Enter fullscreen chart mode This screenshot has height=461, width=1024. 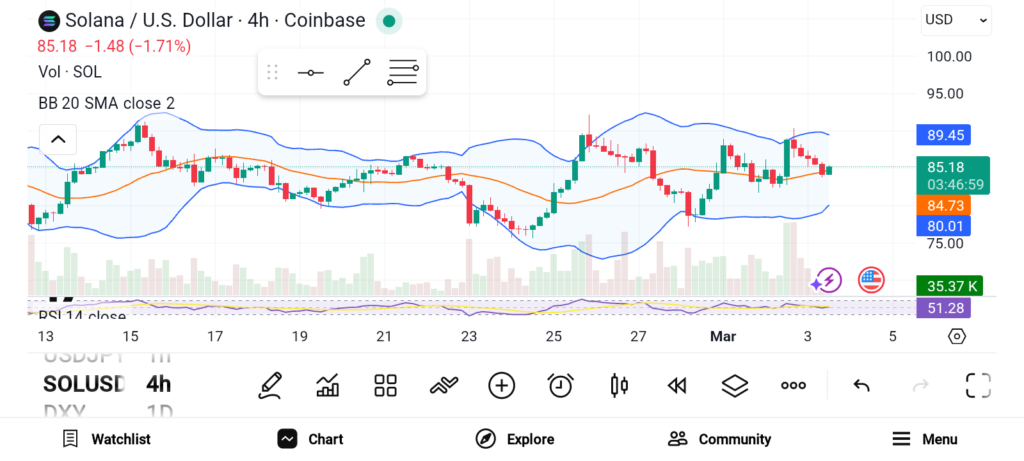click(x=977, y=385)
